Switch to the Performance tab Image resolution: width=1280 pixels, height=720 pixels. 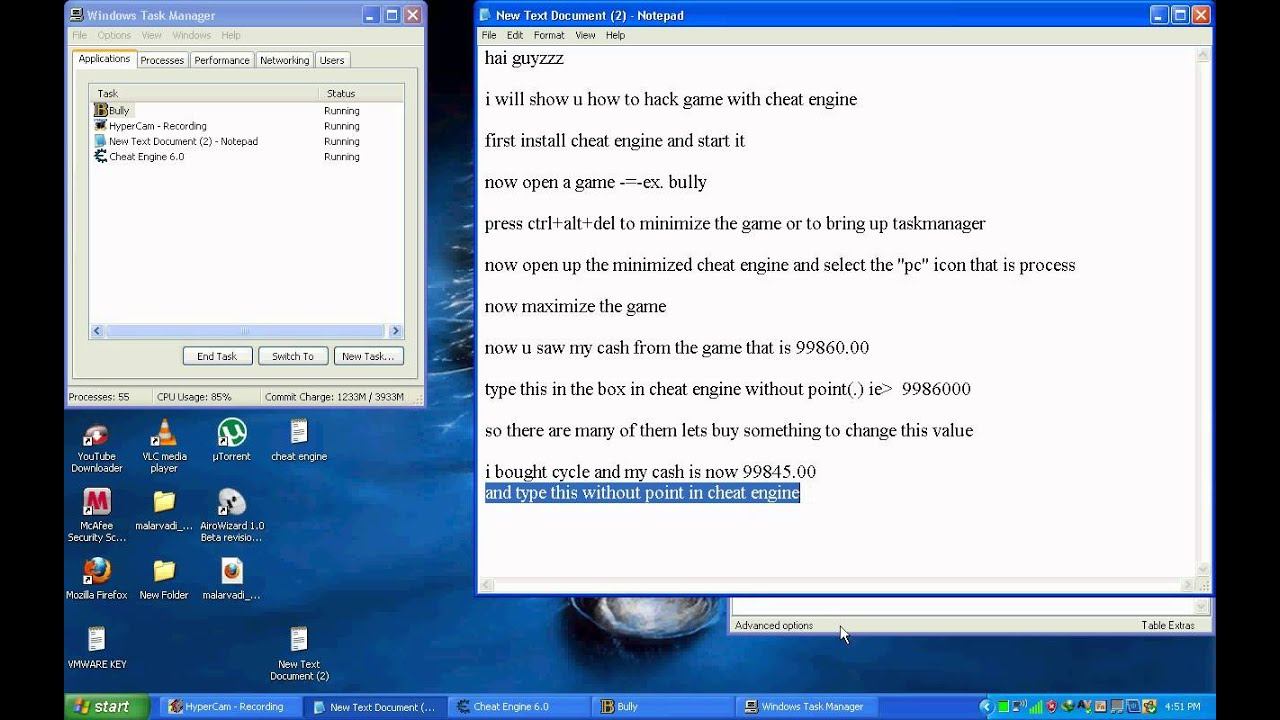point(222,60)
